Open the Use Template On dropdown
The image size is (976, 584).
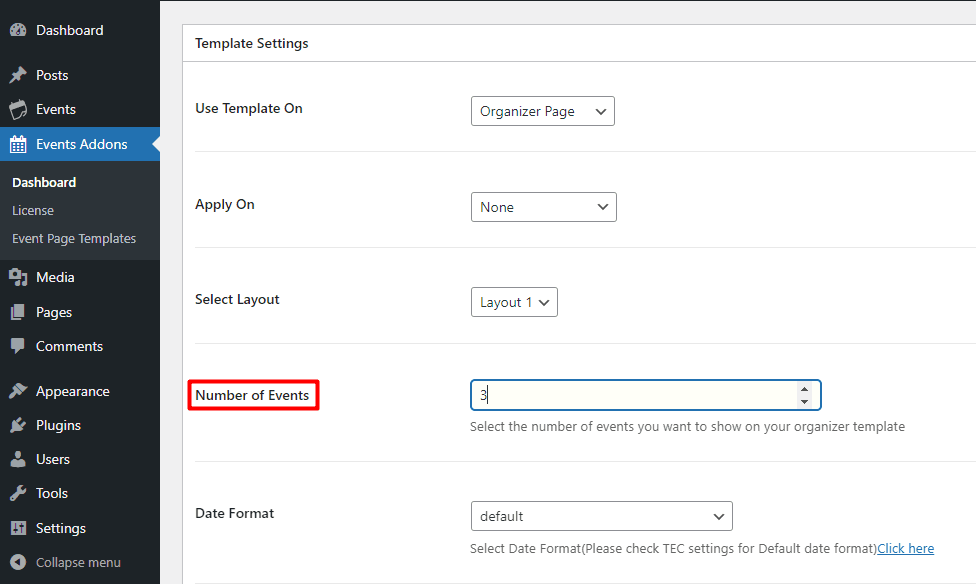[542, 111]
